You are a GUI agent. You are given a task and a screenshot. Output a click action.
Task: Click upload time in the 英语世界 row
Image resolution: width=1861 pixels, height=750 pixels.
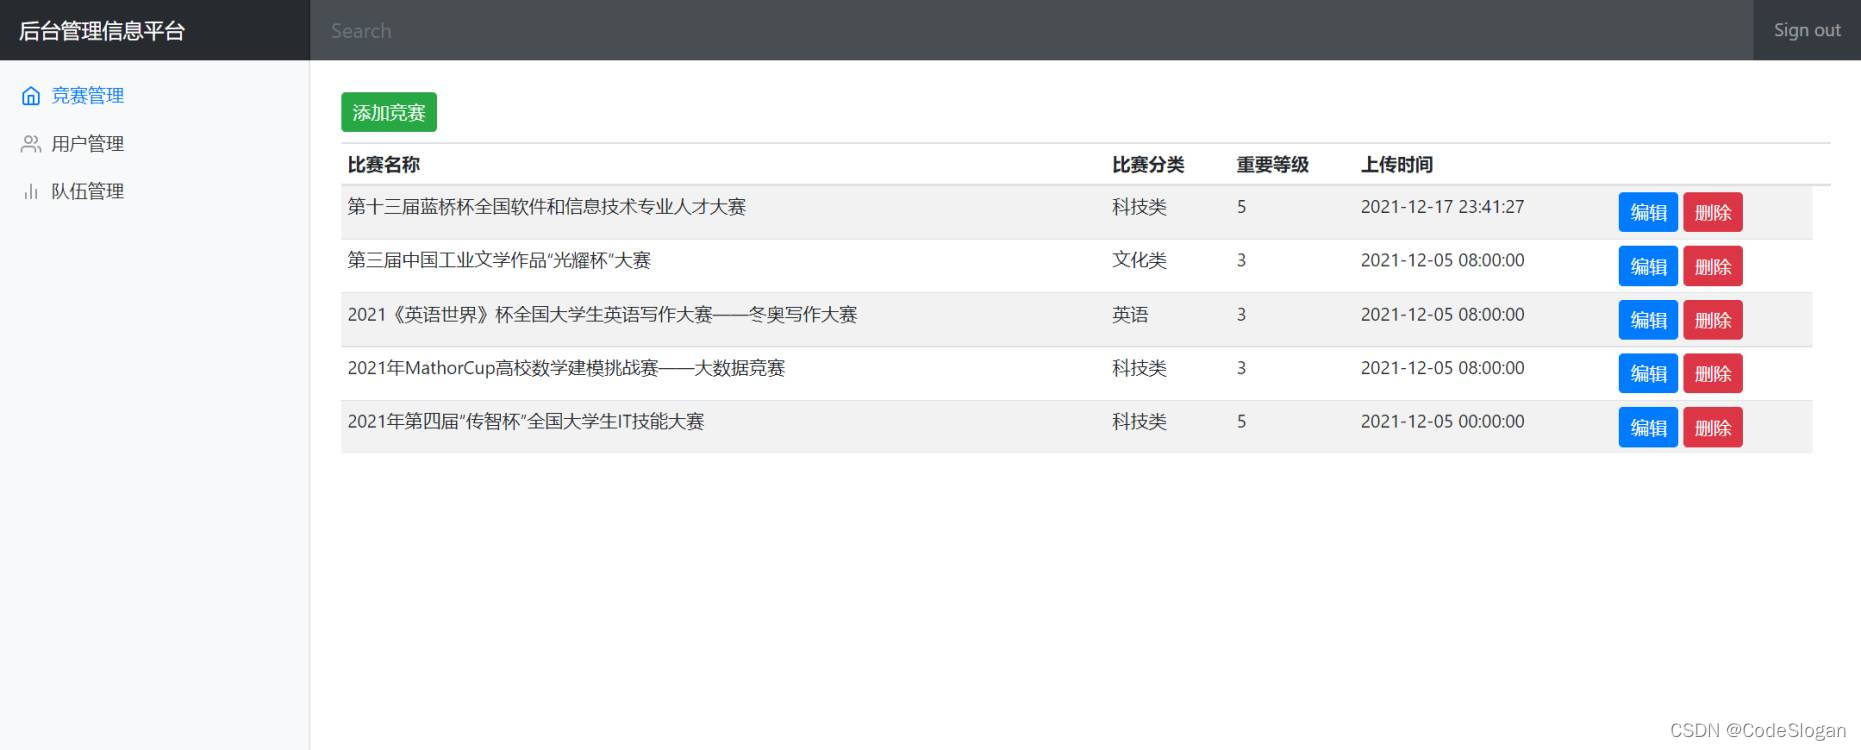pos(1442,315)
